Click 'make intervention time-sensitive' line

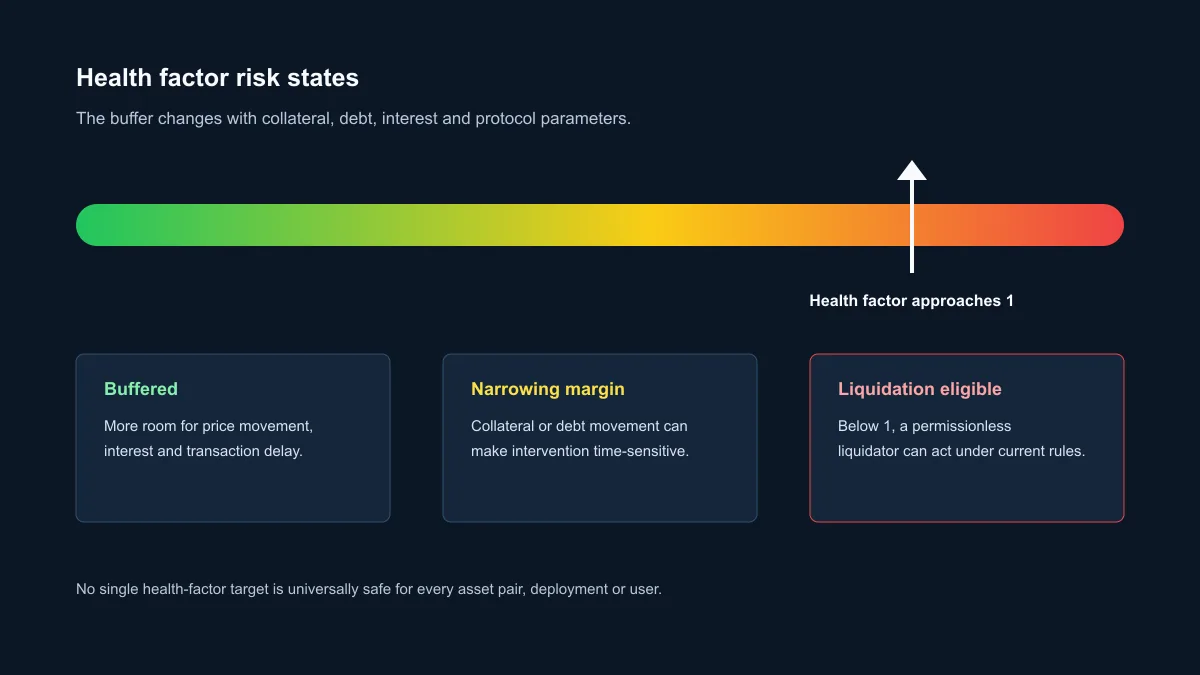click(580, 451)
